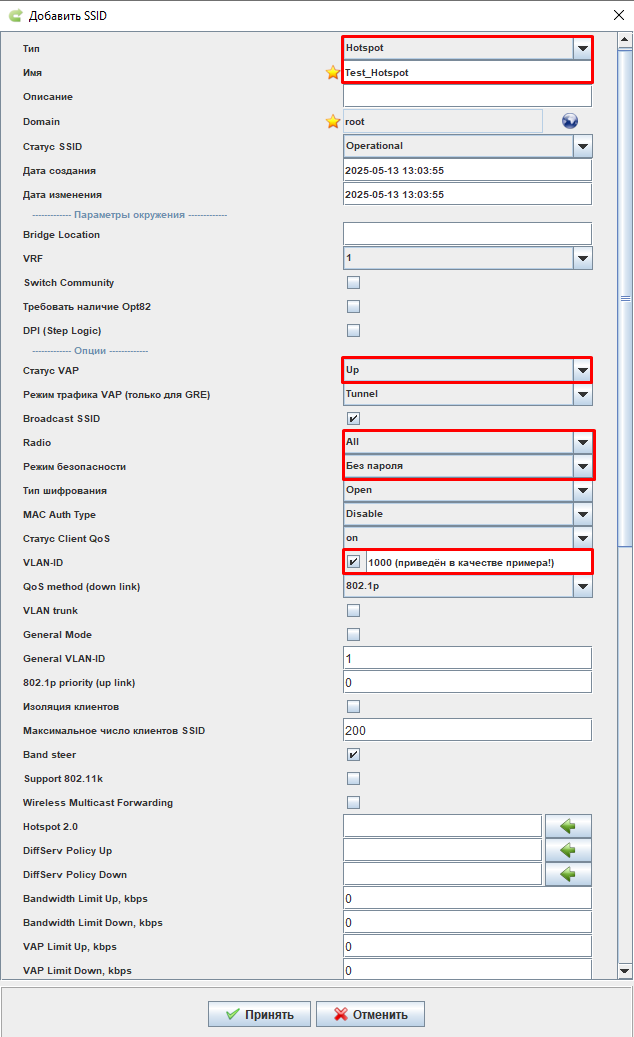Click the star icon next to Имя
The width and height of the screenshot is (634, 1037).
click(333, 72)
